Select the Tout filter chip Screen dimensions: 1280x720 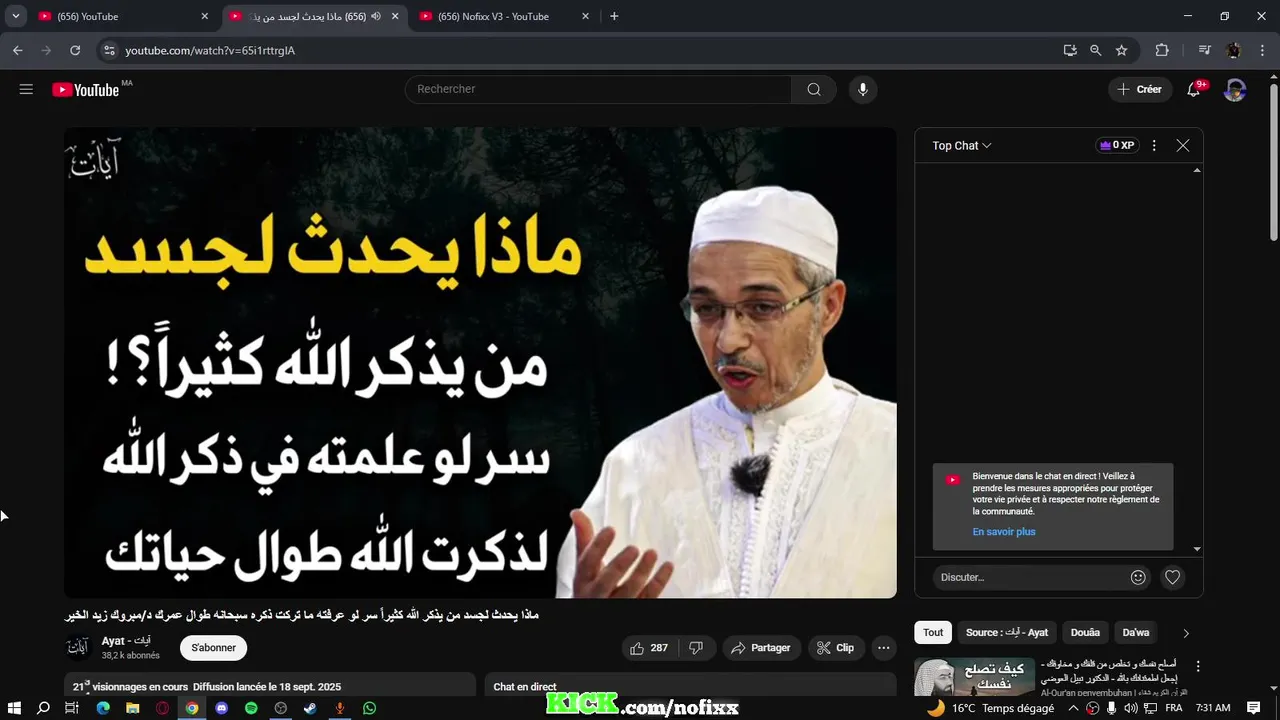pyautogui.click(x=933, y=633)
